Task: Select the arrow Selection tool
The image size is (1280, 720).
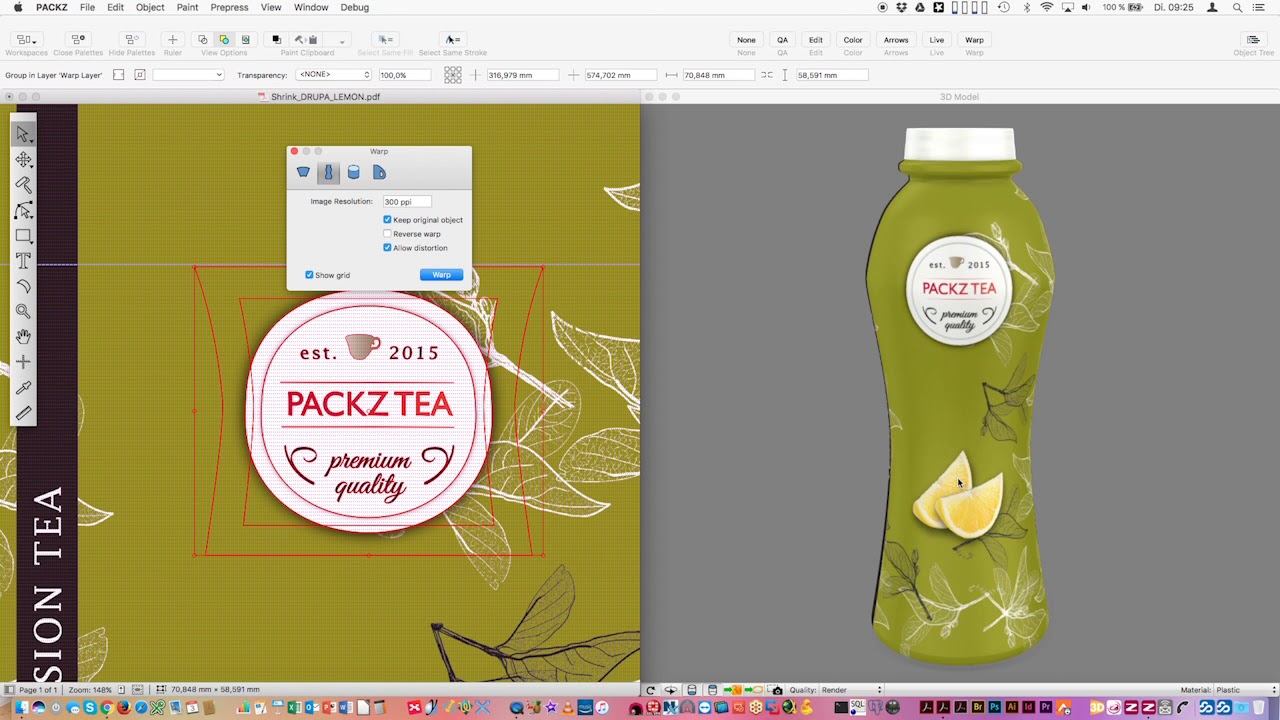Action: (23, 134)
